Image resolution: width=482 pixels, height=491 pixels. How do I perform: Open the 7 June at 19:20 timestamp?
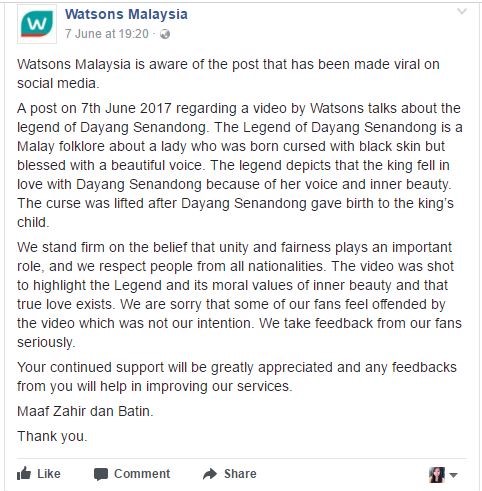click(x=107, y=34)
